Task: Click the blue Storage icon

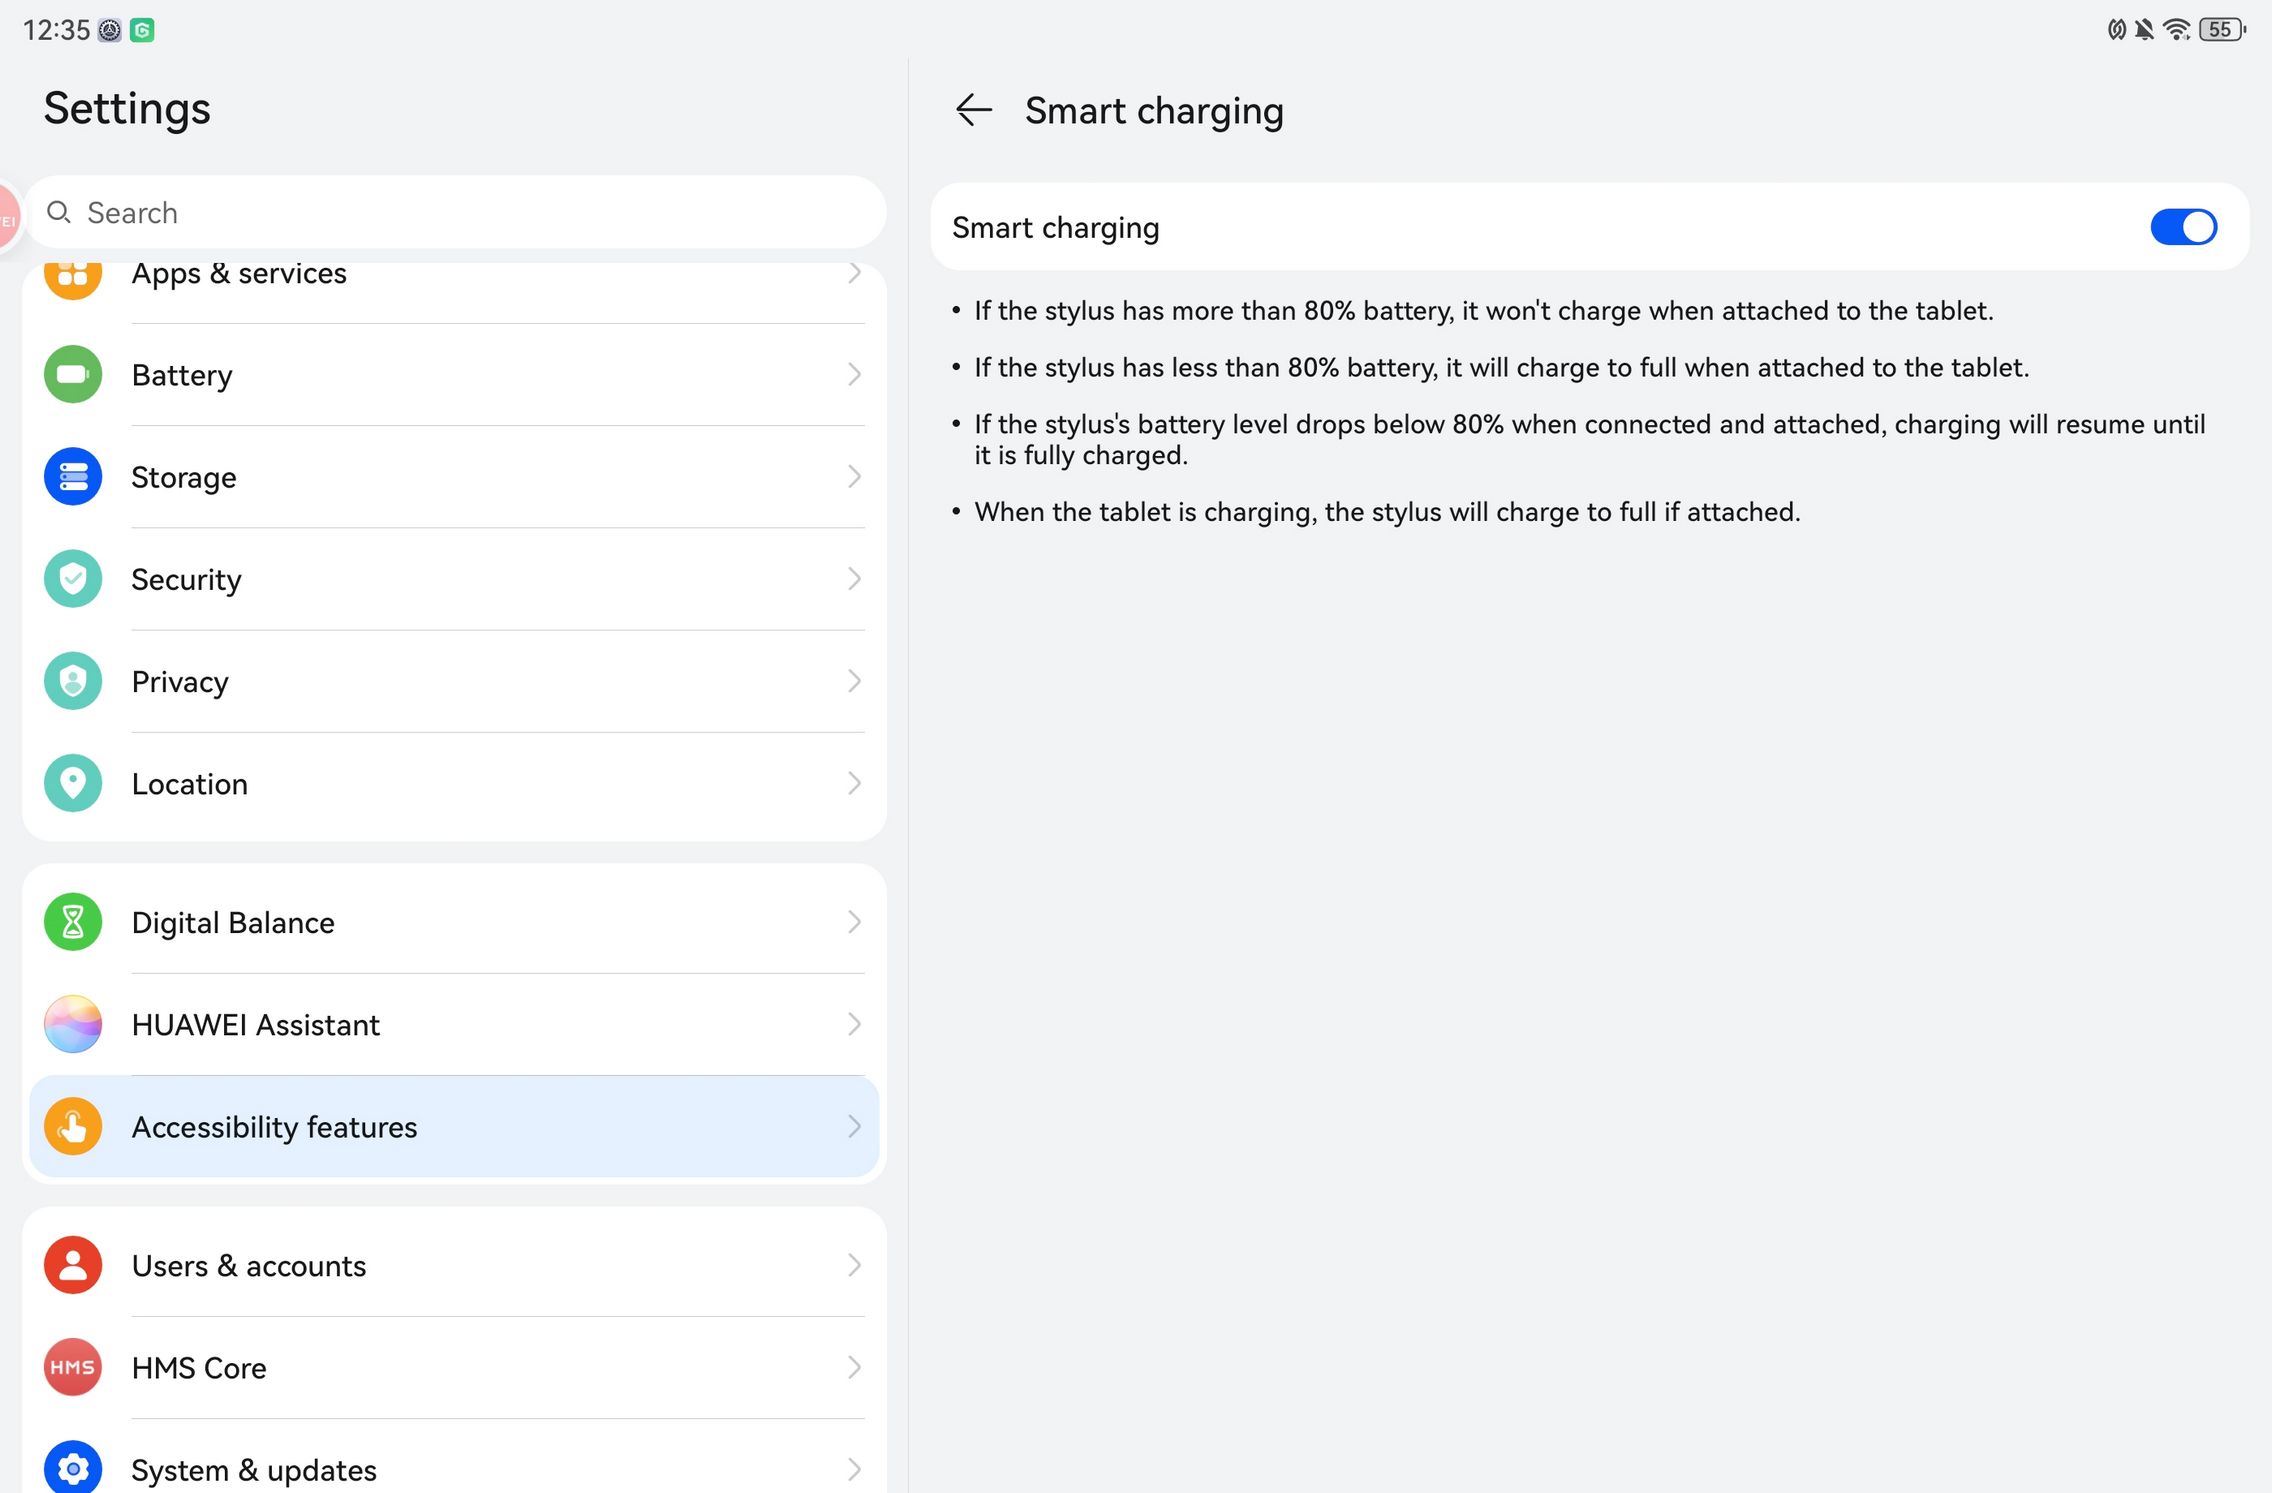Action: [x=73, y=477]
